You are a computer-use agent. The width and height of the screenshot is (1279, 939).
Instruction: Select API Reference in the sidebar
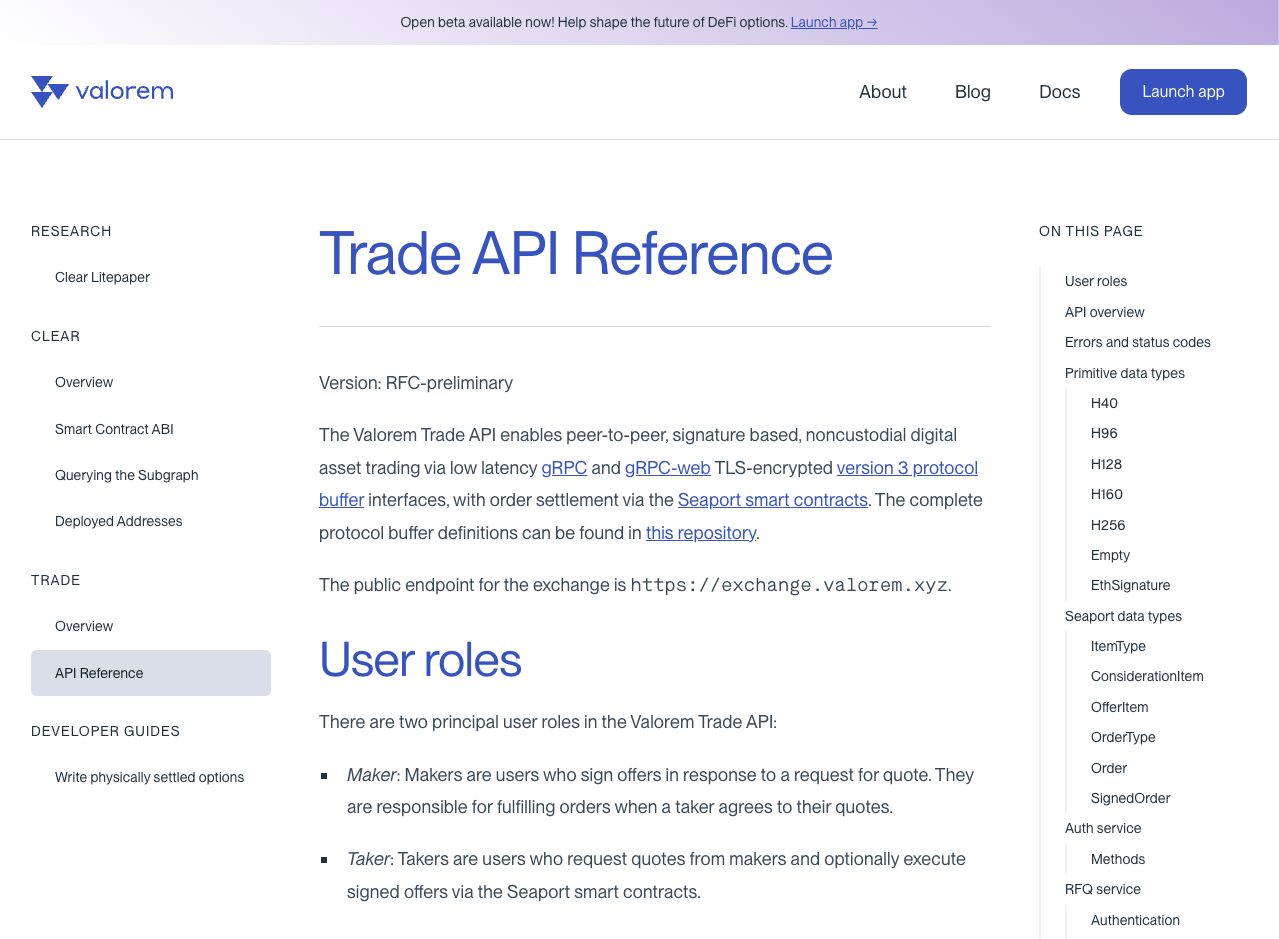click(151, 673)
